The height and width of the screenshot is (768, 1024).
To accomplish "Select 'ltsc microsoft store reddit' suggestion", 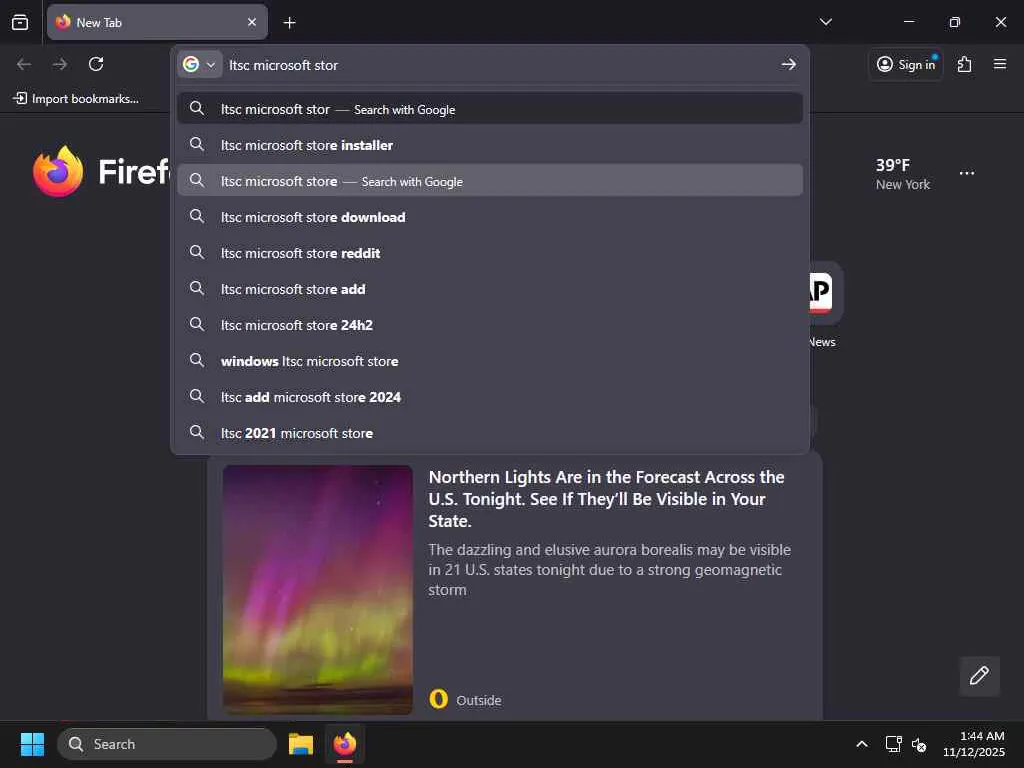I will (x=490, y=252).
